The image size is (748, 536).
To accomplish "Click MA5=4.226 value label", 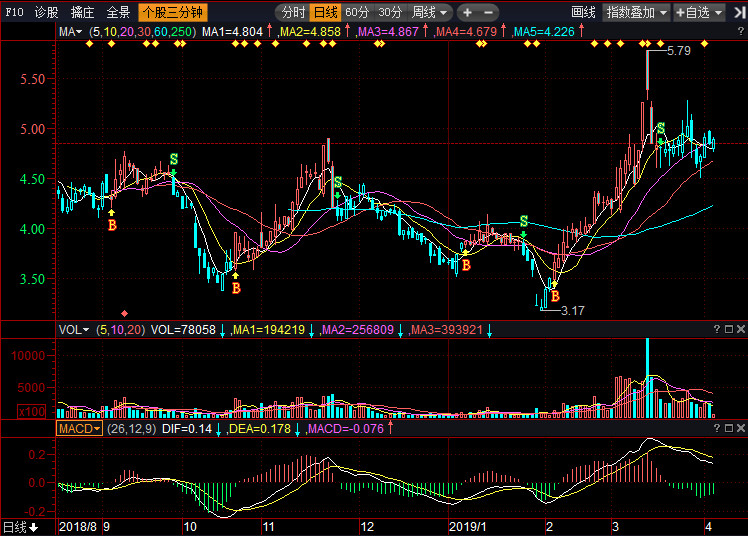I will [544, 32].
